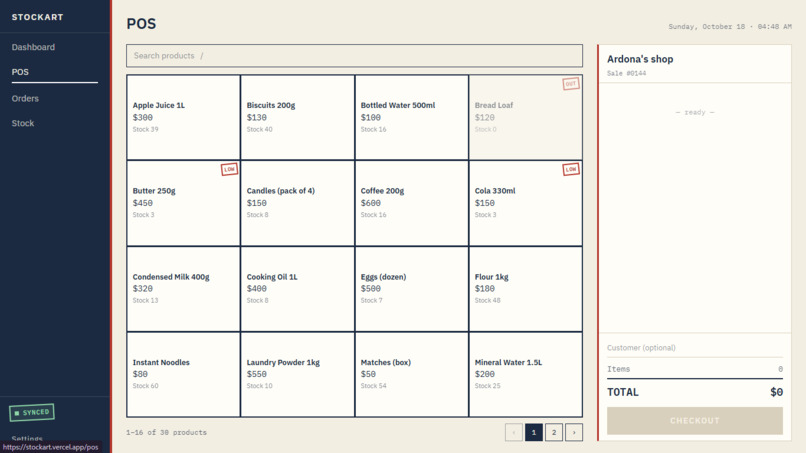The width and height of the screenshot is (806, 453).
Task: Click OUT badge on Bread Loaf
Action: click(x=571, y=84)
